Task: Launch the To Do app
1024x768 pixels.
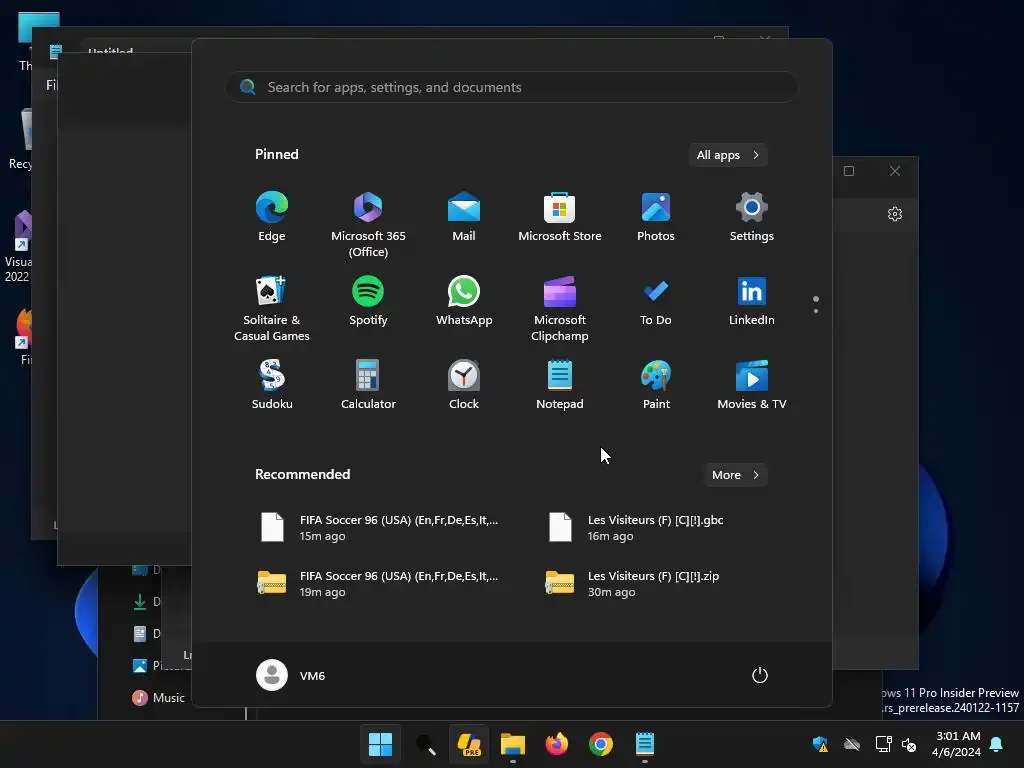Action: 656,301
